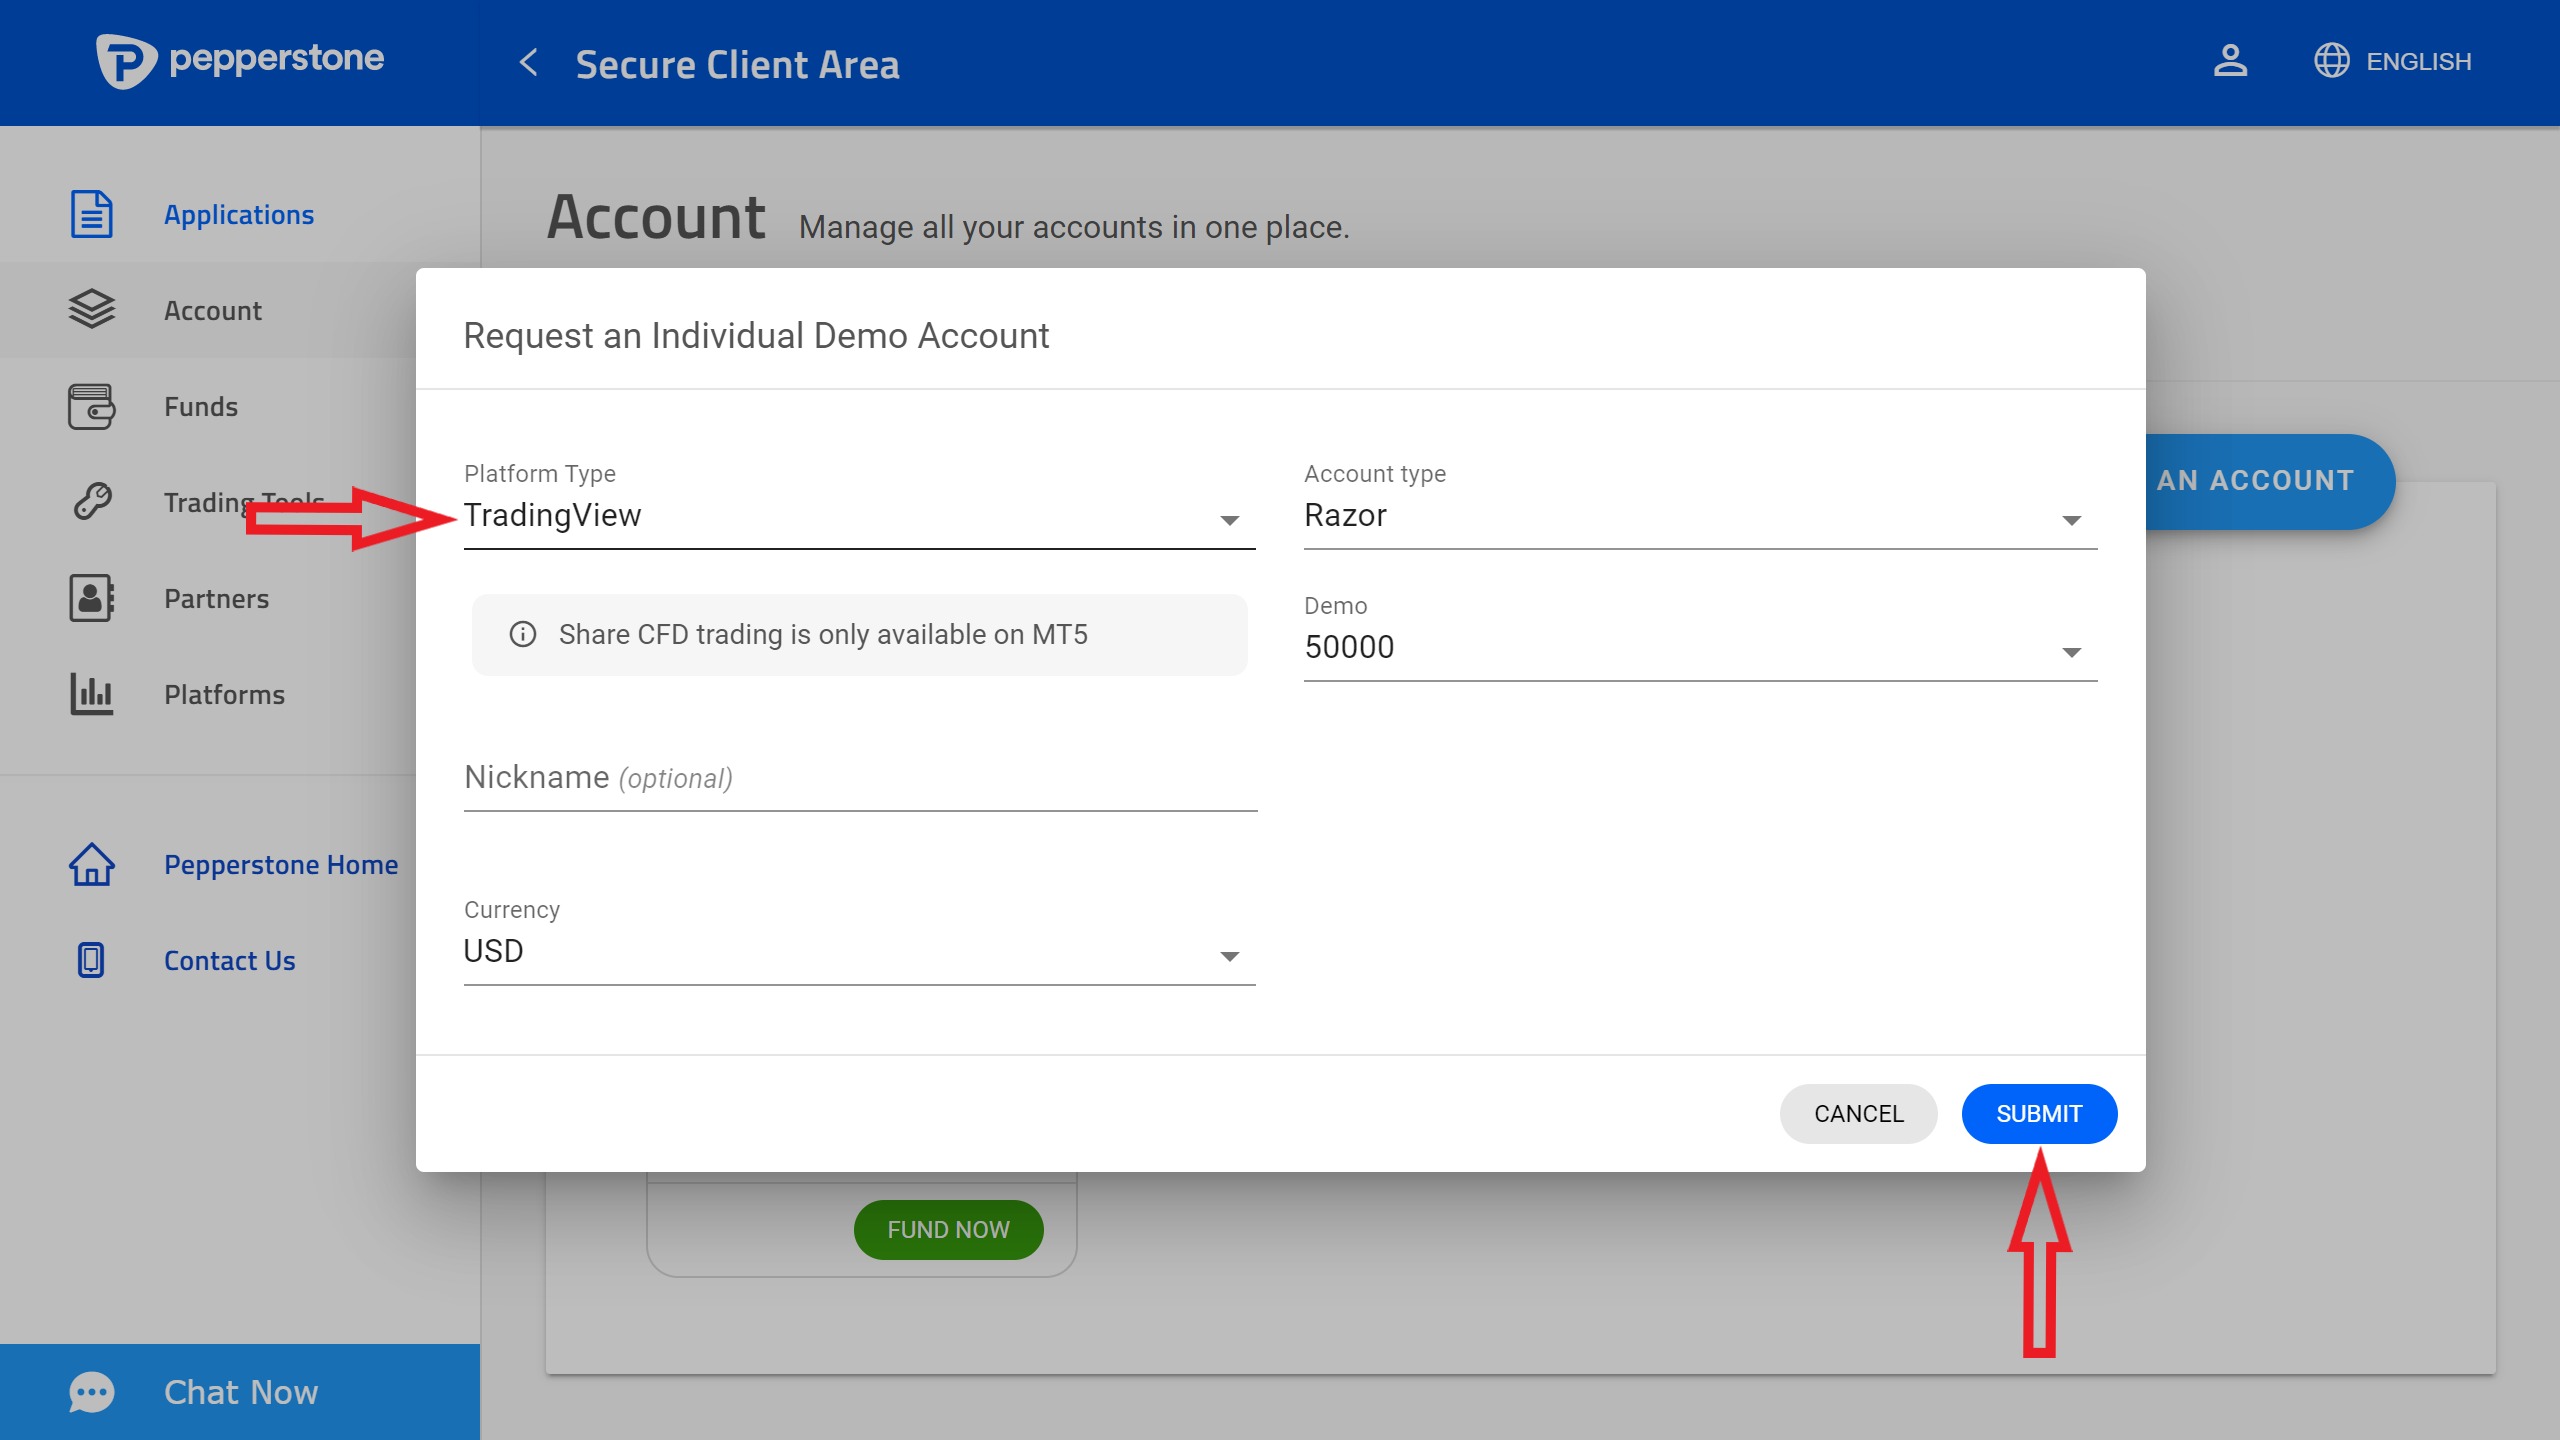
Task: Click the Funds wallet icon
Action: coord(91,407)
